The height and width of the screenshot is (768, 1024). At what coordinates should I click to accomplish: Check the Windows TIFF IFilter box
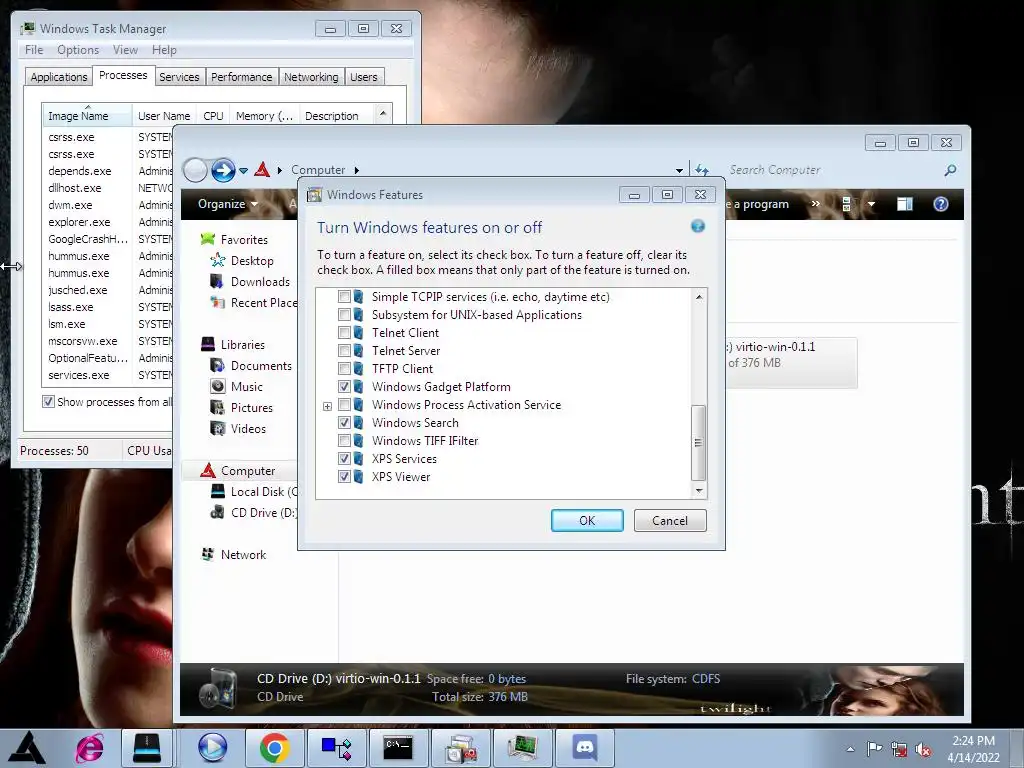[x=344, y=441]
